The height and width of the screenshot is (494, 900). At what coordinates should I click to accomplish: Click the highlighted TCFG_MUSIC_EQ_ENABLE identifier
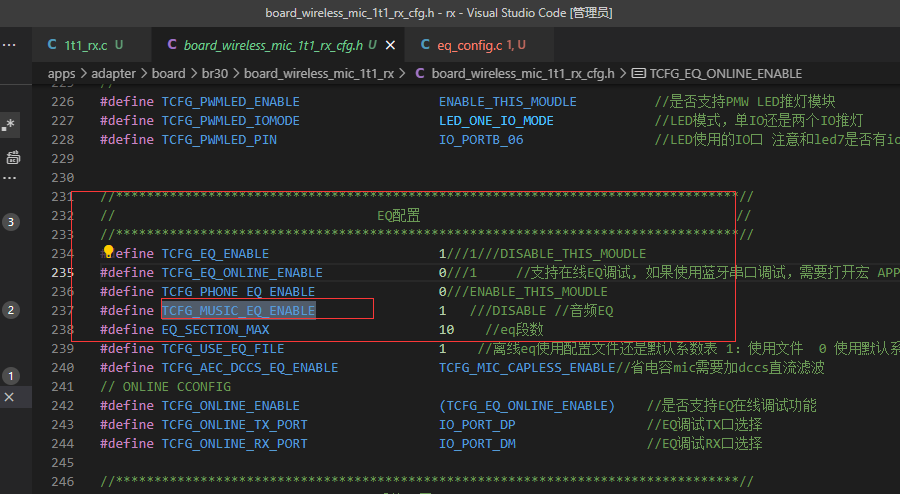pyautogui.click(x=239, y=310)
